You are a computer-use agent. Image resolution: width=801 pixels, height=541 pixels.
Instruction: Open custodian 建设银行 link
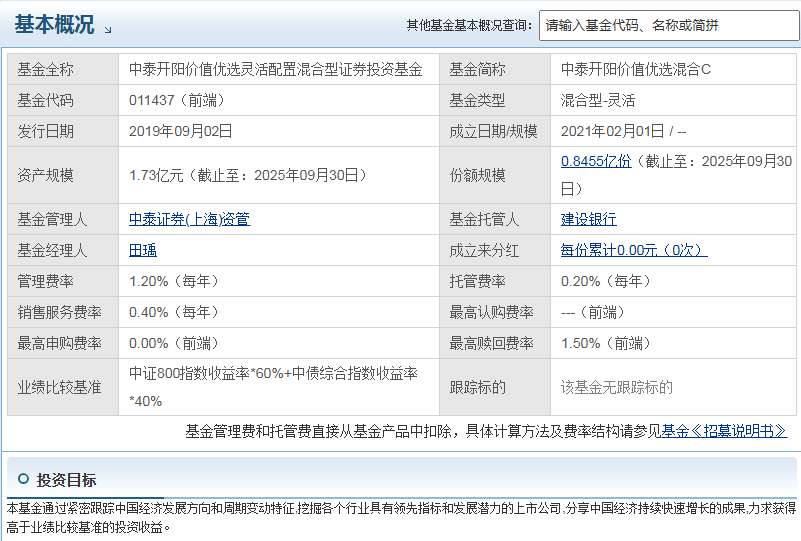589,219
